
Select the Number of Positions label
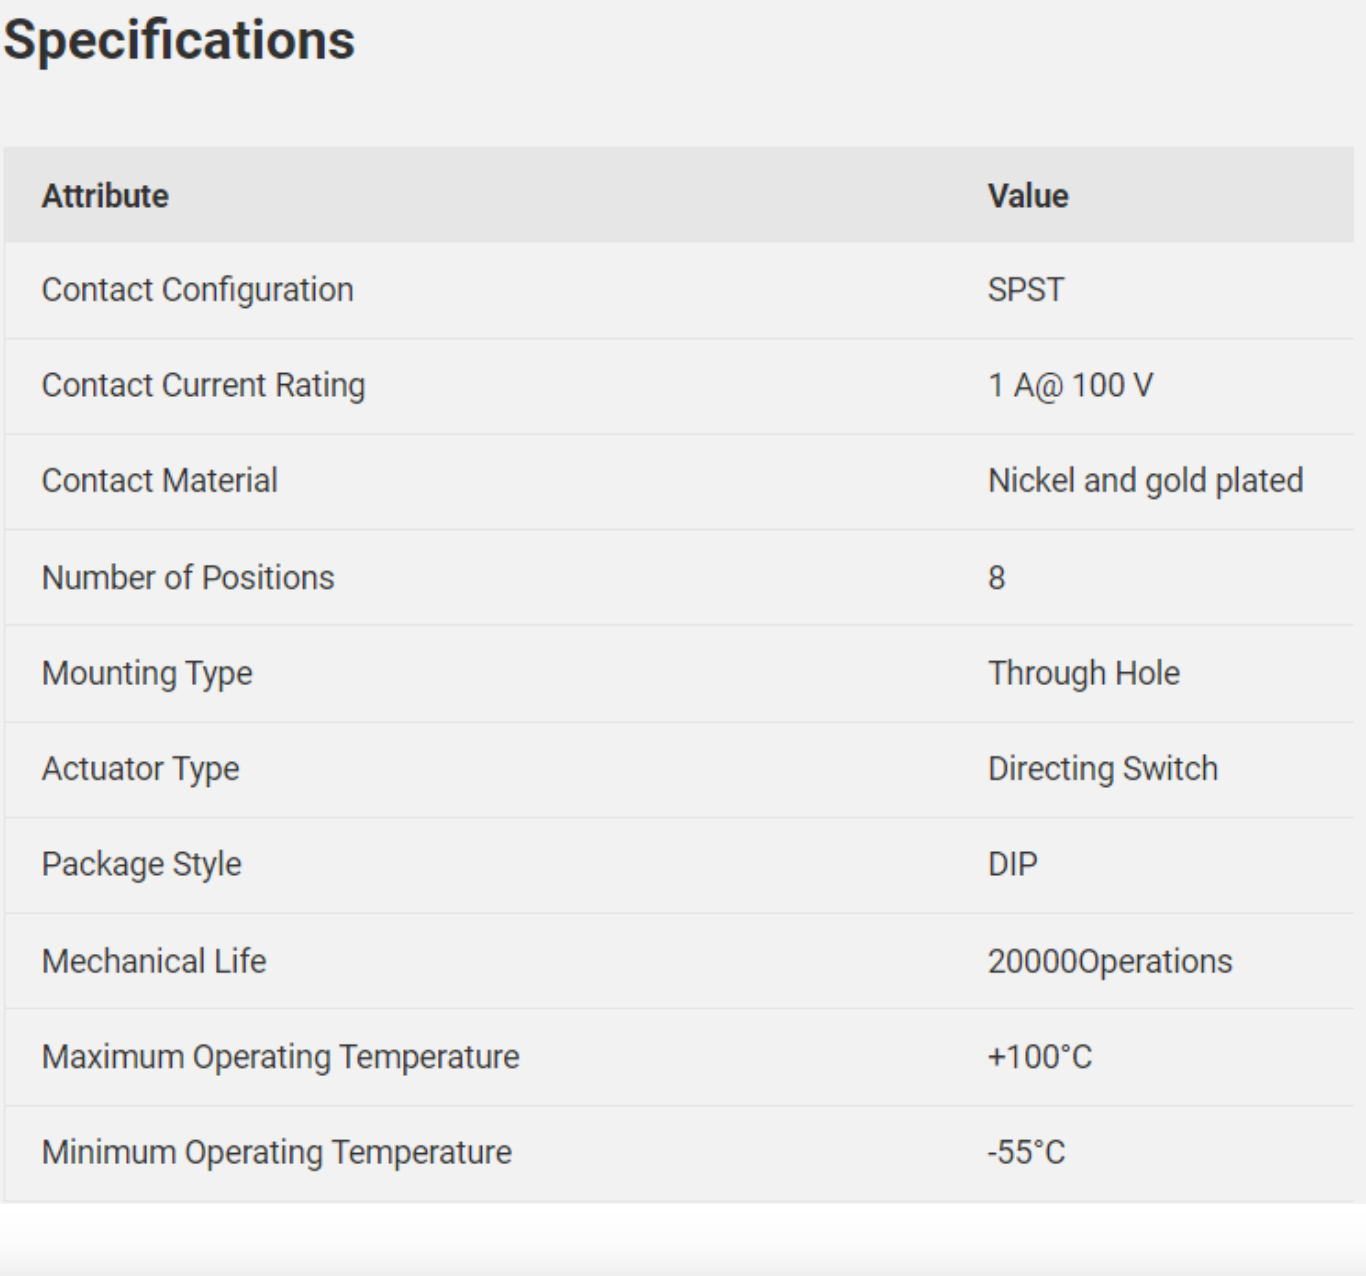point(188,578)
